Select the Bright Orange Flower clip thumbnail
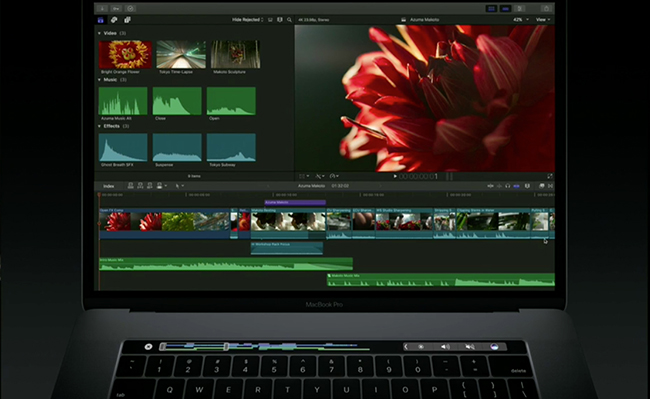Screen dimensions: 650x399 point(125,55)
